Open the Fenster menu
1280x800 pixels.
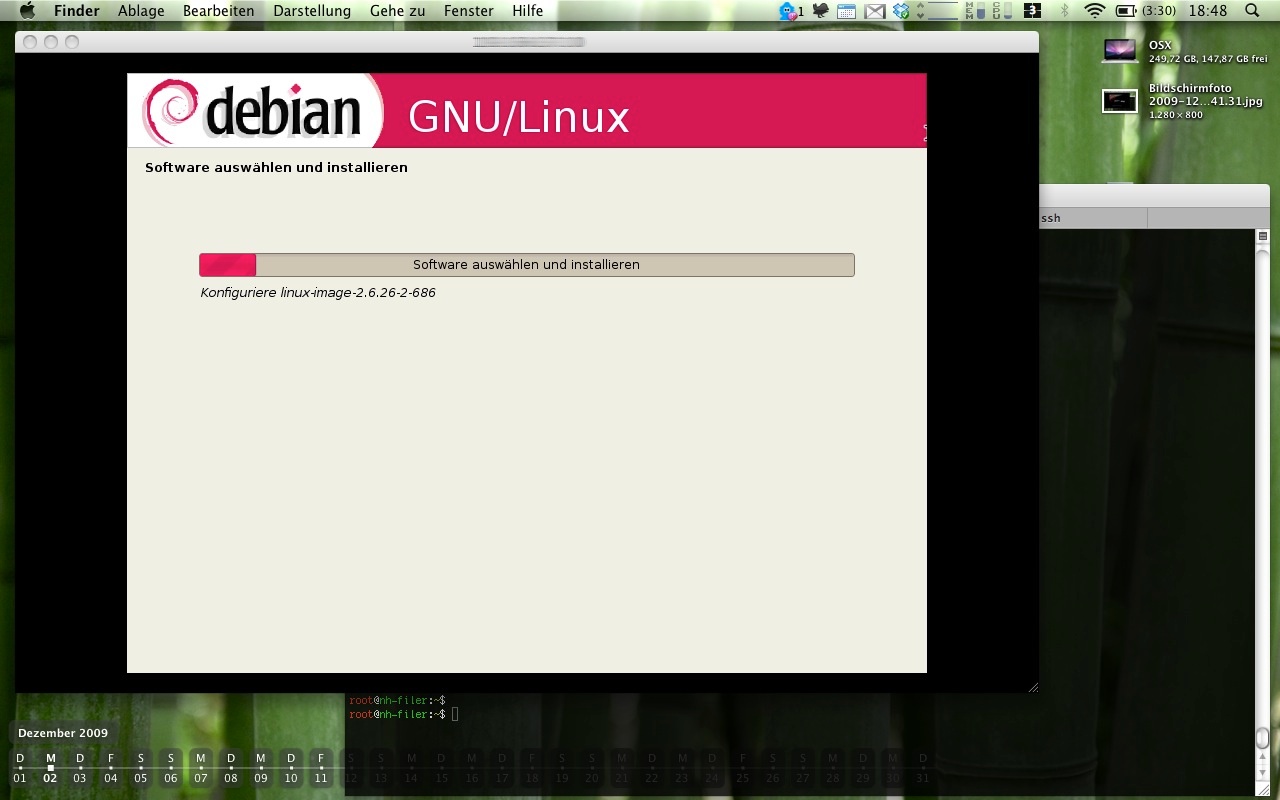[468, 11]
